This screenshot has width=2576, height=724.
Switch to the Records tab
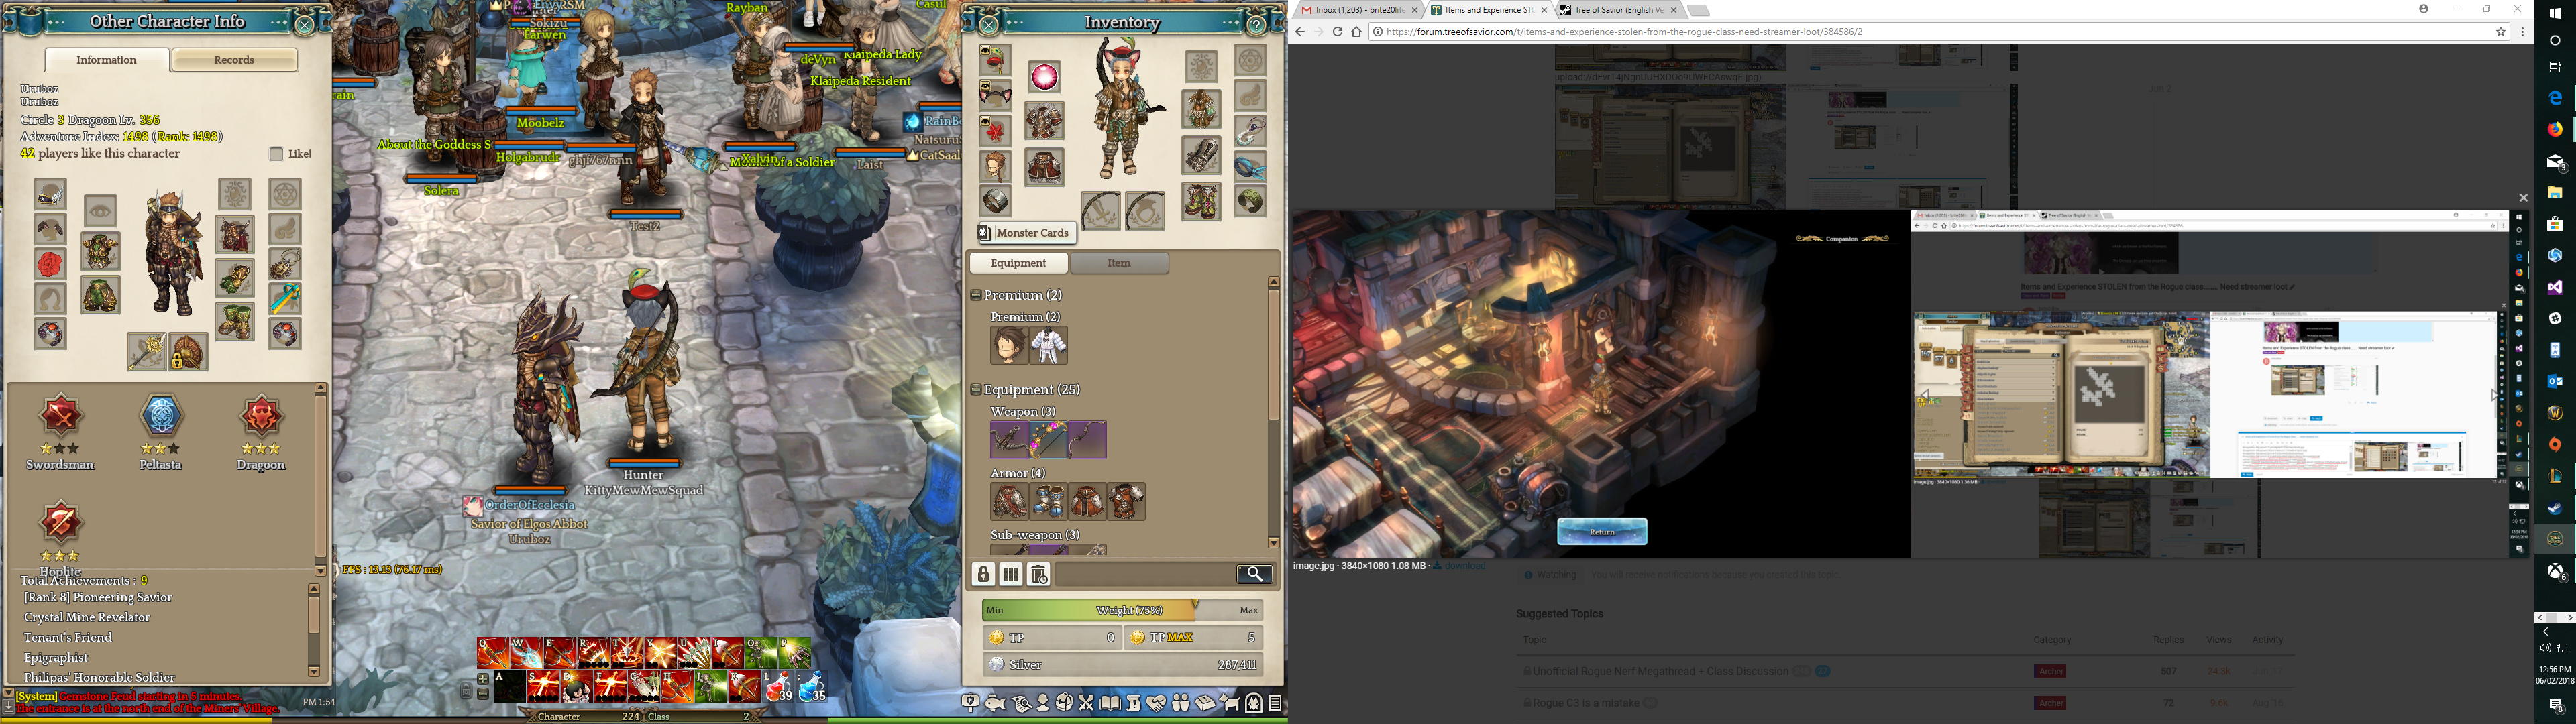pyautogui.click(x=234, y=60)
